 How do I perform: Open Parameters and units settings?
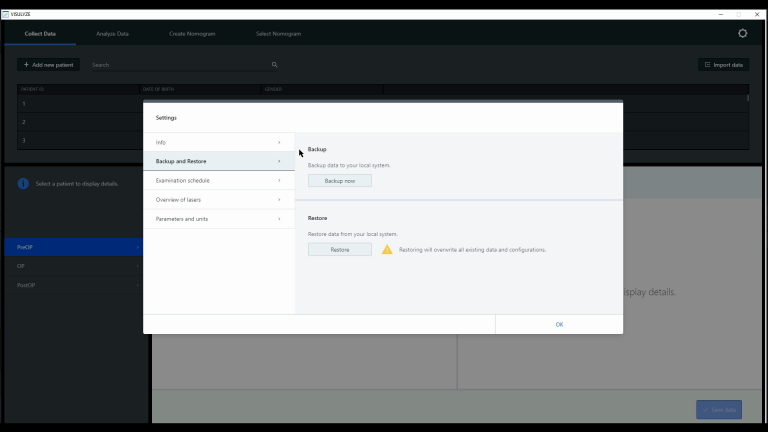tap(218, 218)
